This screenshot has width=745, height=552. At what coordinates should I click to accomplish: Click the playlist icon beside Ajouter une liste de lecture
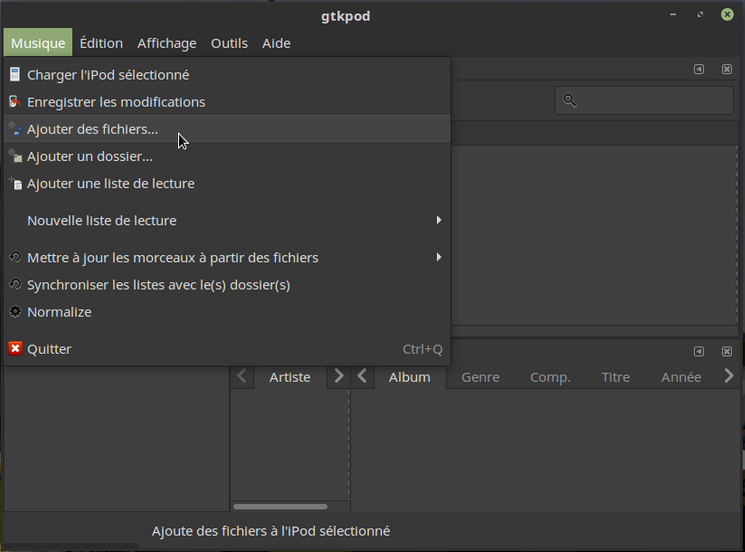(x=15, y=183)
